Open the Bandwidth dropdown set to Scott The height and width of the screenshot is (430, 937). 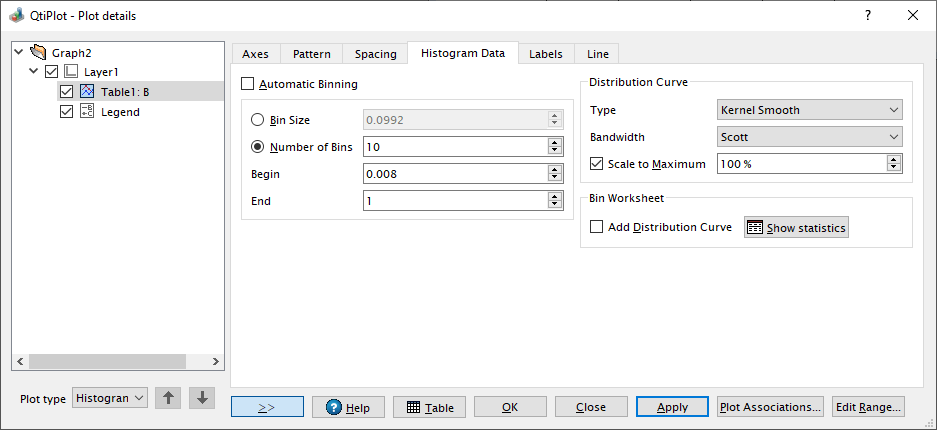[x=809, y=137]
